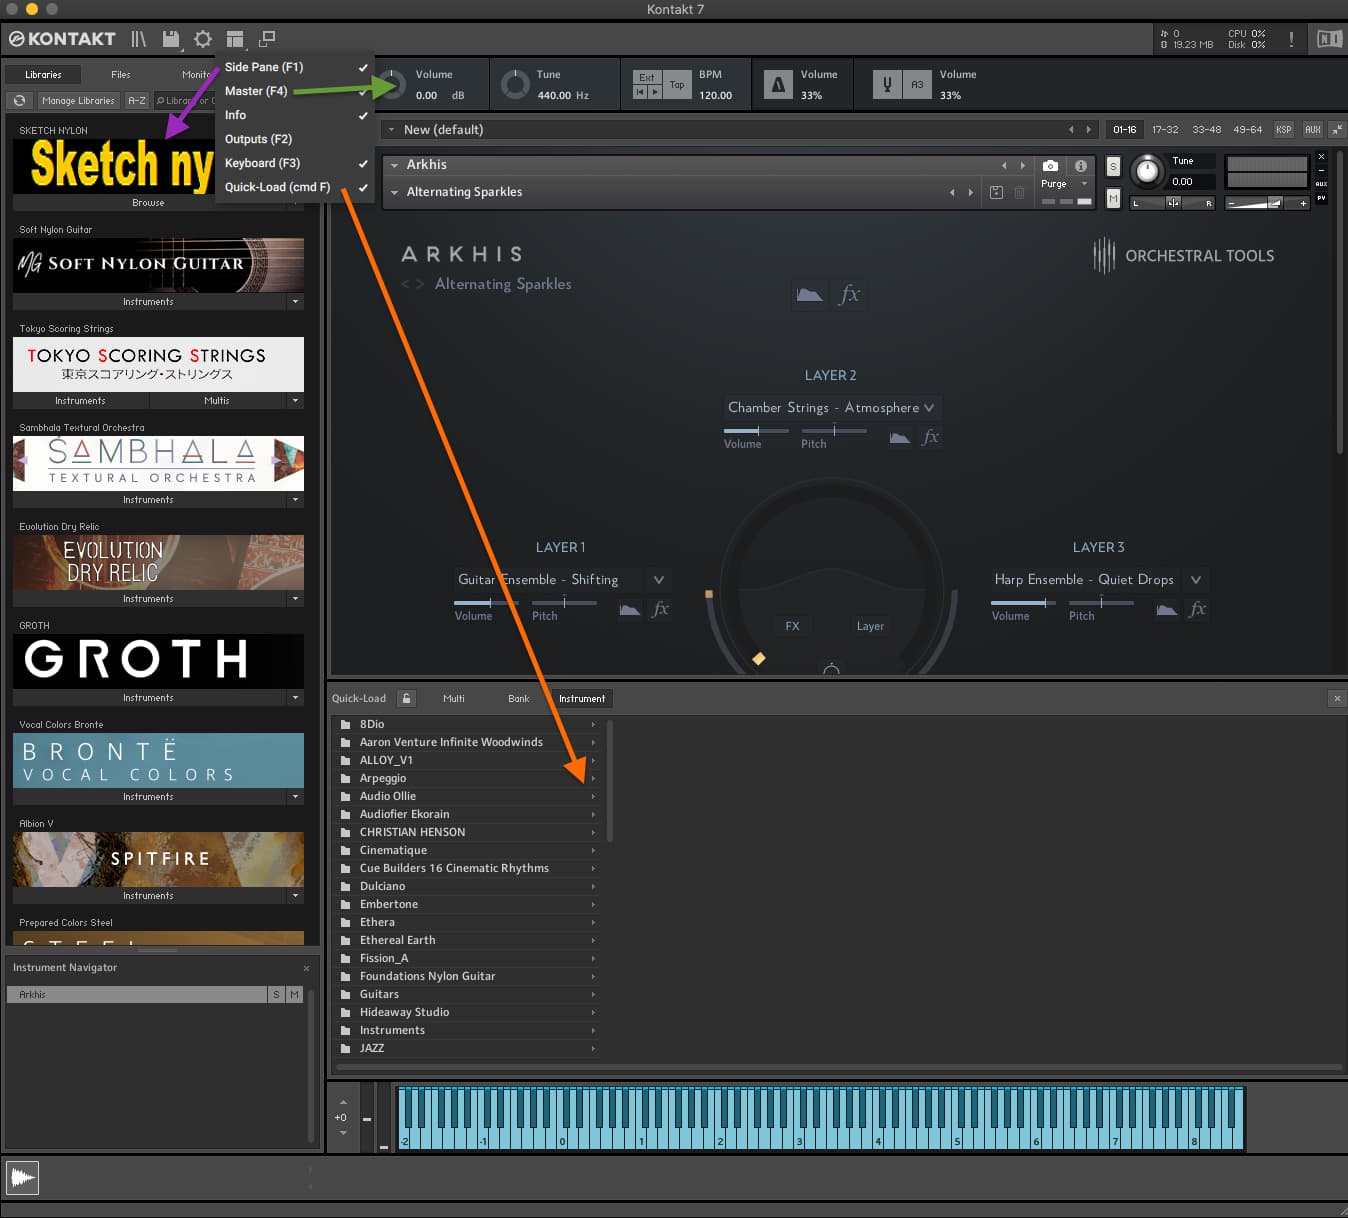1348x1218 pixels.
Task: Refresh libraries with the circular arrows icon
Action: click(19, 101)
